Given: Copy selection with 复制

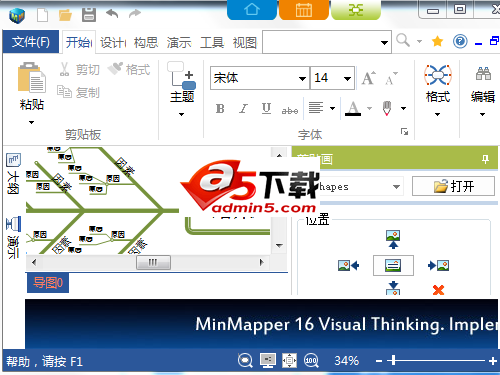Looking at the screenshot, I should [78, 92].
